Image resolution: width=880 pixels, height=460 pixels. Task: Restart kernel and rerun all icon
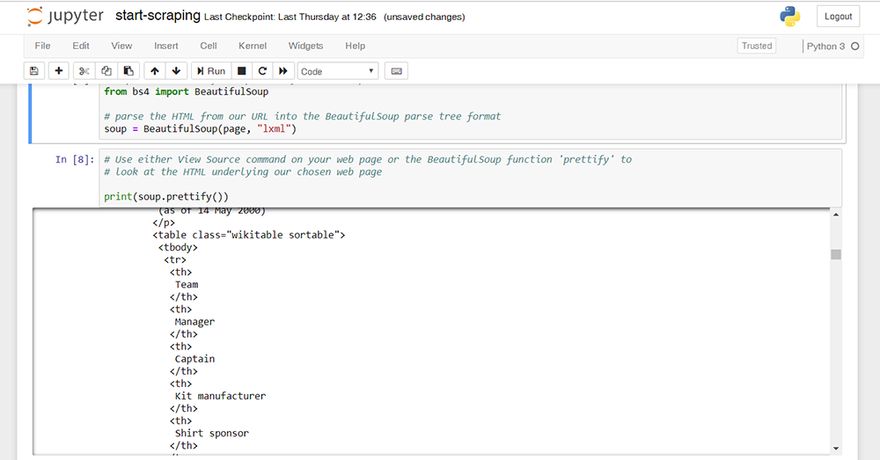tap(283, 71)
